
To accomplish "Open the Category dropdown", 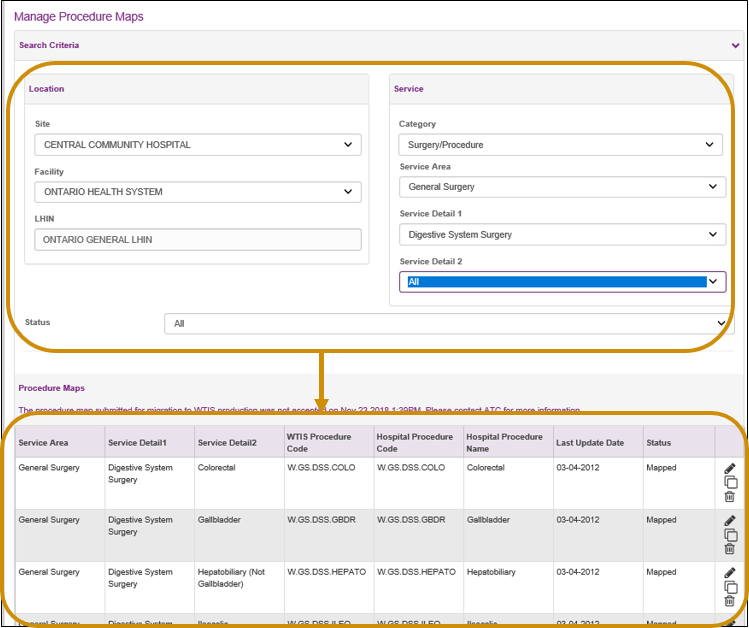I will coord(560,145).
